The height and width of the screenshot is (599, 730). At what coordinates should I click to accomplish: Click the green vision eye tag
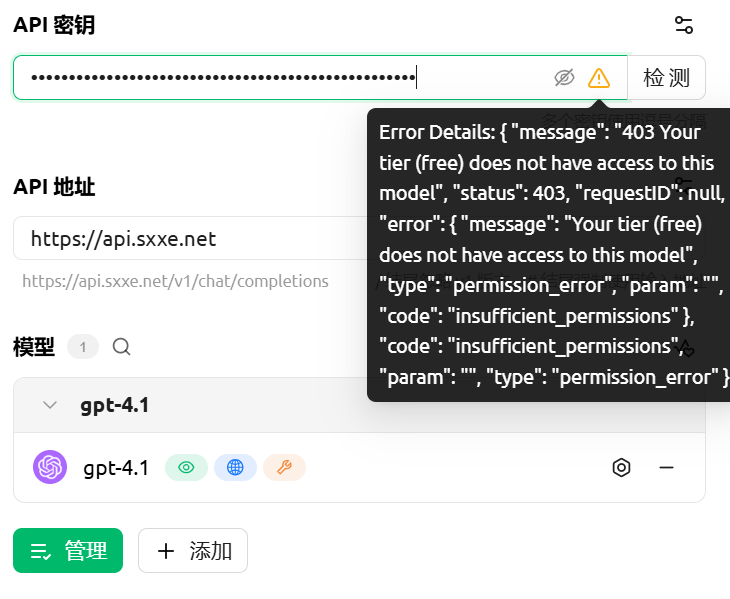(186, 467)
